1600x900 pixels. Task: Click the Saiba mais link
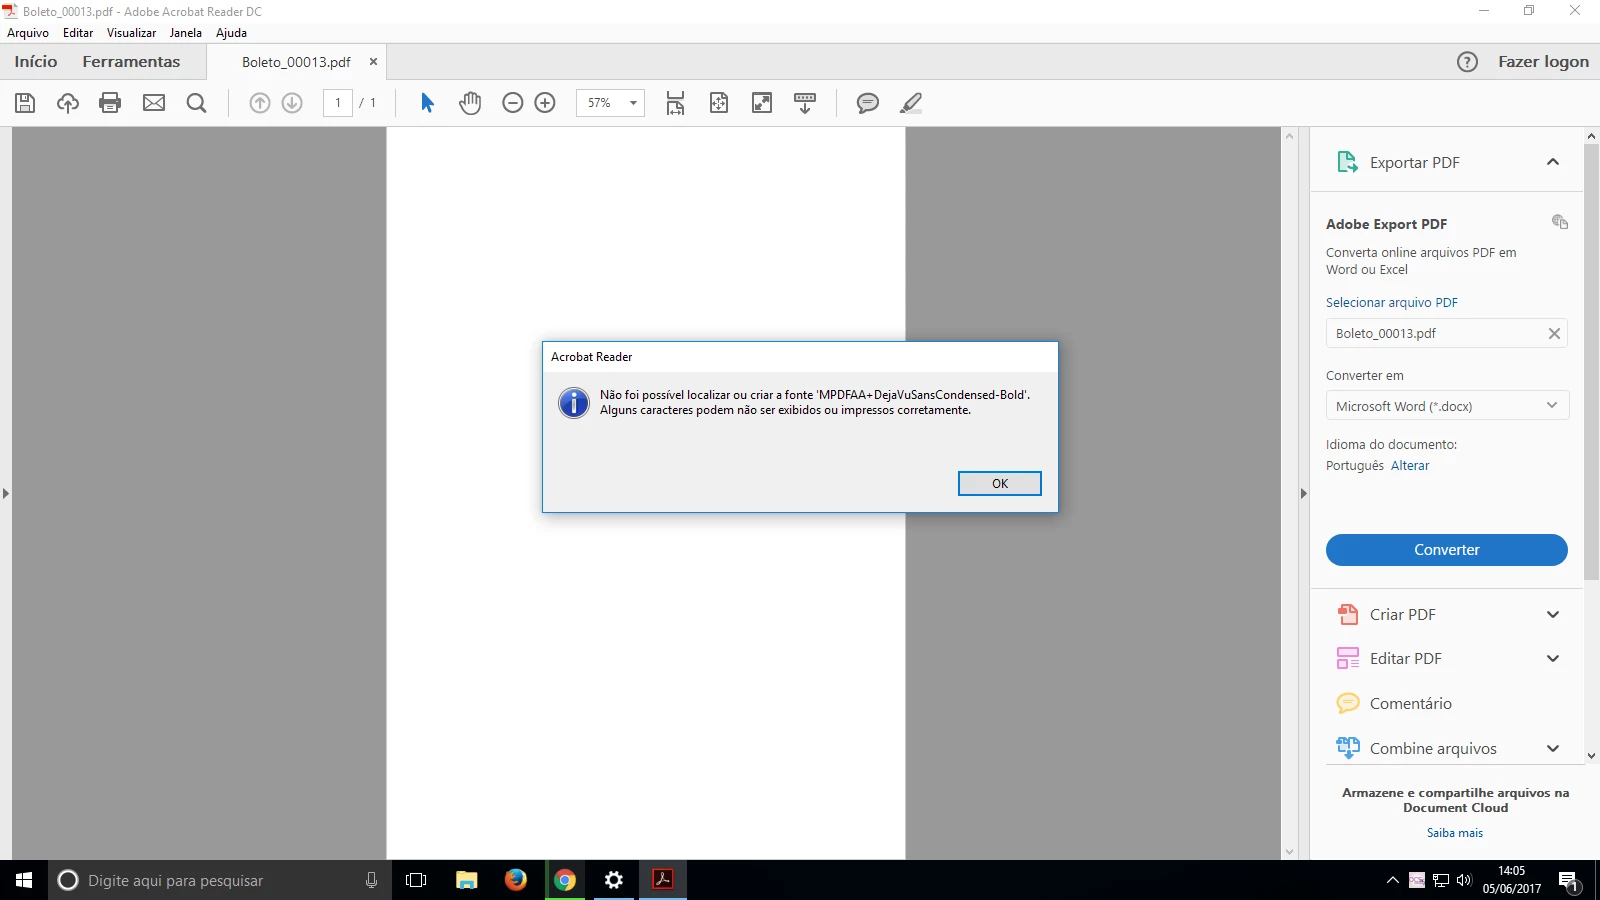point(1455,833)
